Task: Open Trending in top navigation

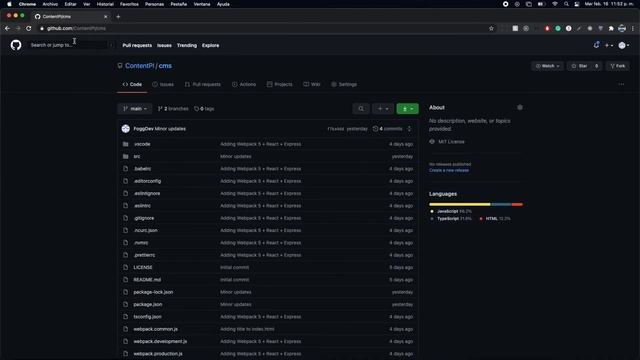Action: click(187, 45)
